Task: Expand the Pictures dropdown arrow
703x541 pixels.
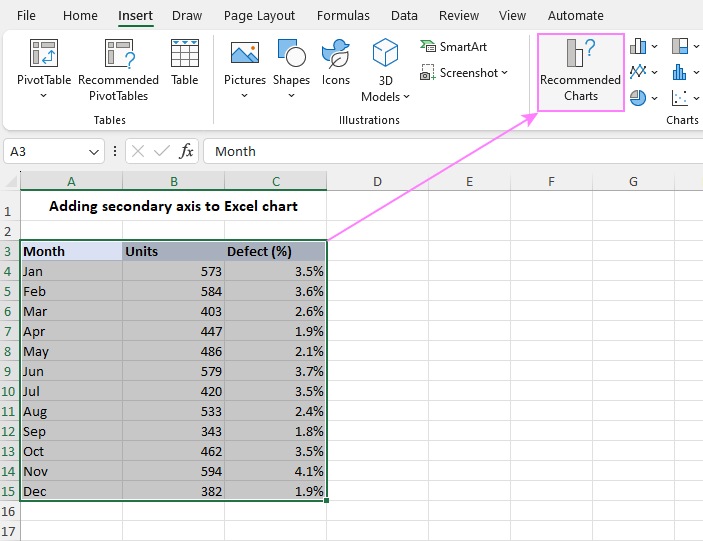Action: [x=244, y=95]
